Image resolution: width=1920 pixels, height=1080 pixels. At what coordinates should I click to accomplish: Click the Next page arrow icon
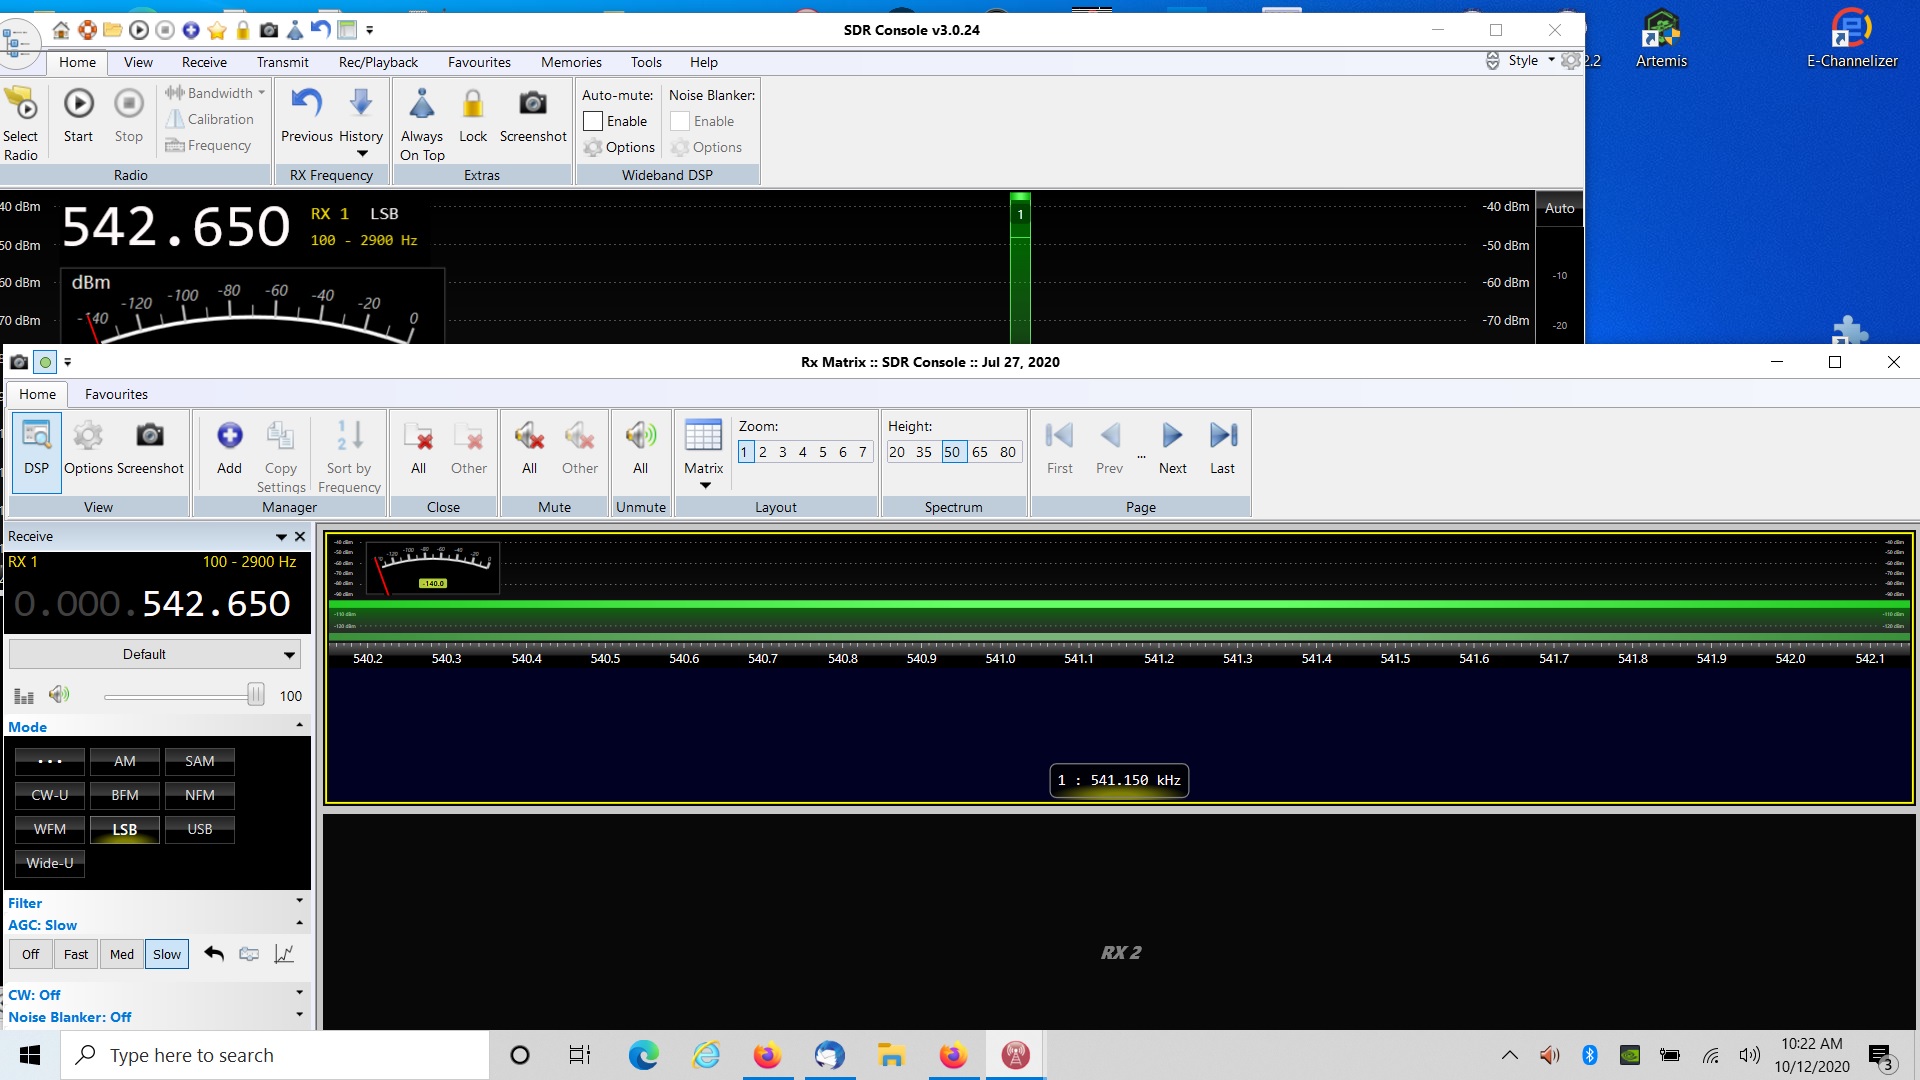1172,436
